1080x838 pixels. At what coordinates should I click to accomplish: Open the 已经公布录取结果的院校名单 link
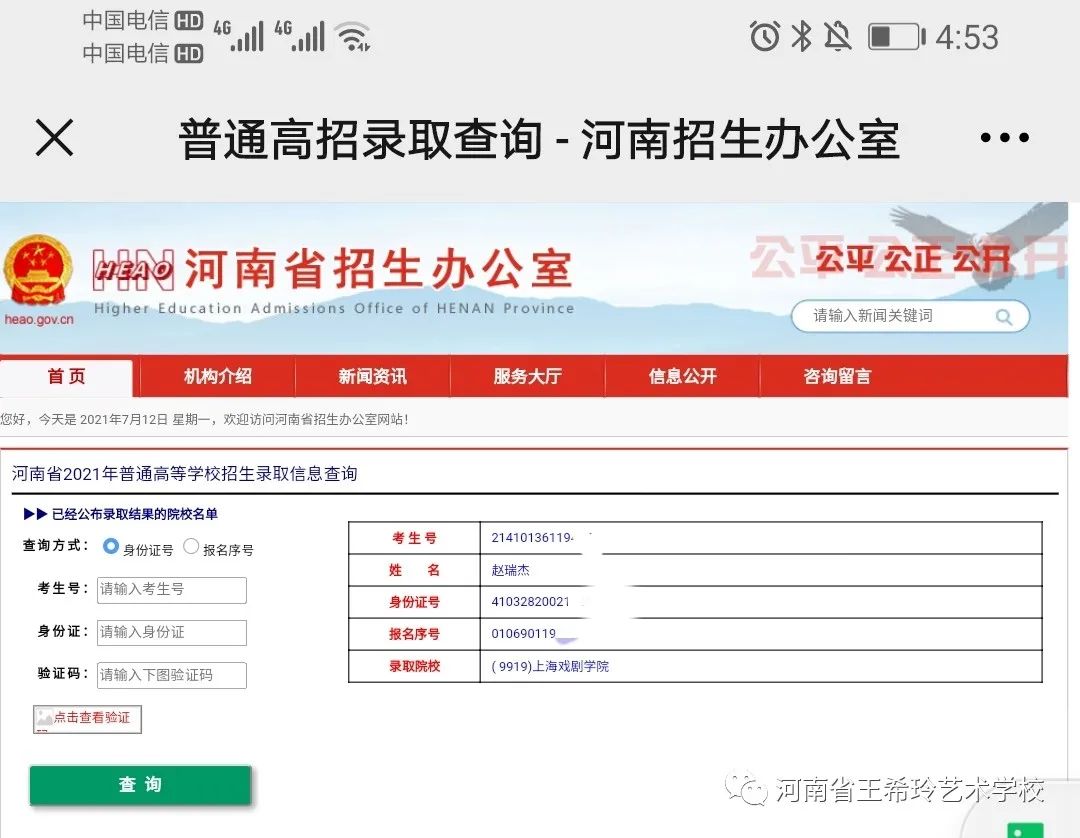tap(134, 514)
